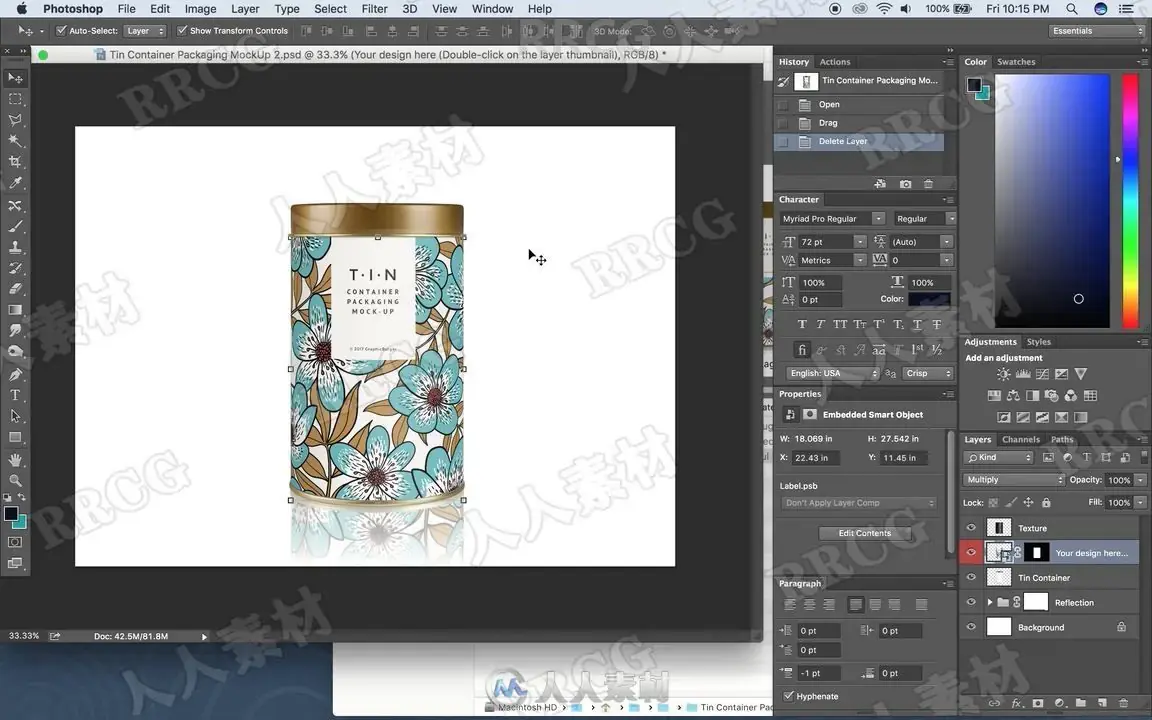Switch to the Actions tab

tap(835, 62)
